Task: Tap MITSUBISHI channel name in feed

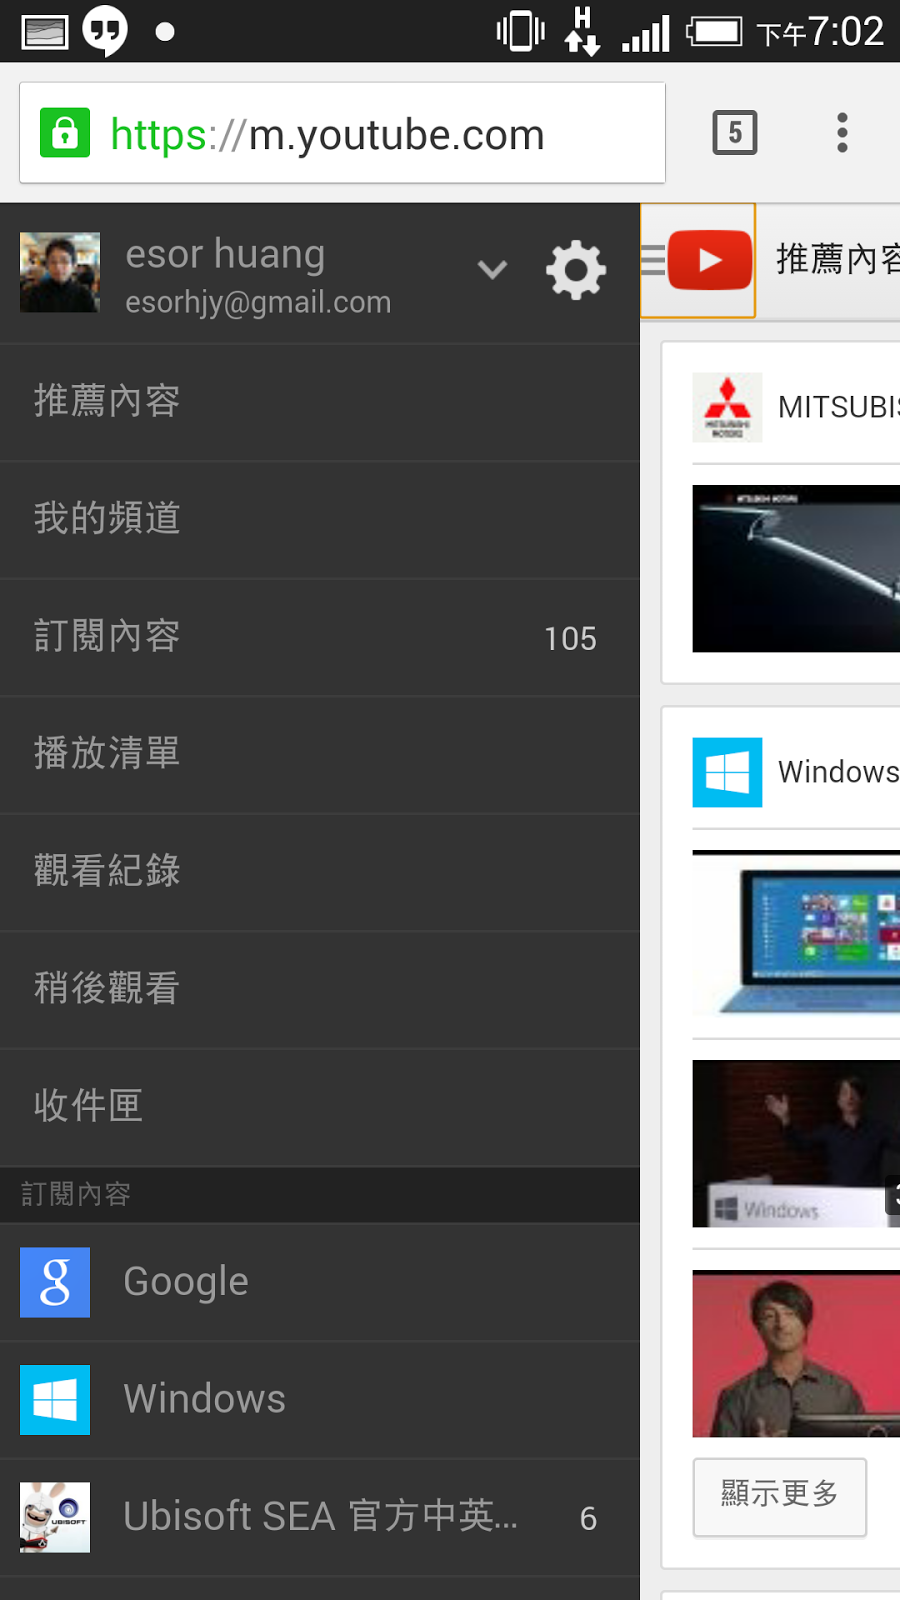Action: [x=839, y=407]
